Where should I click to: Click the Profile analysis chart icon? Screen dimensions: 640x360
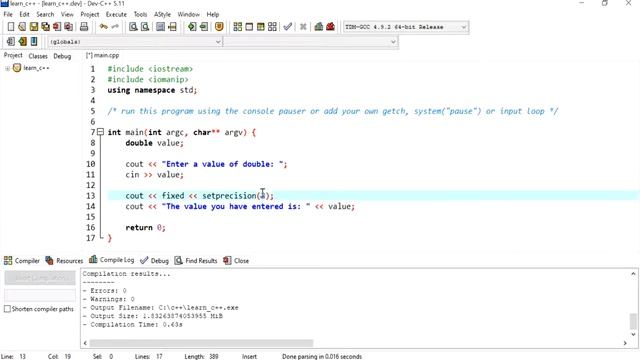[319, 27]
